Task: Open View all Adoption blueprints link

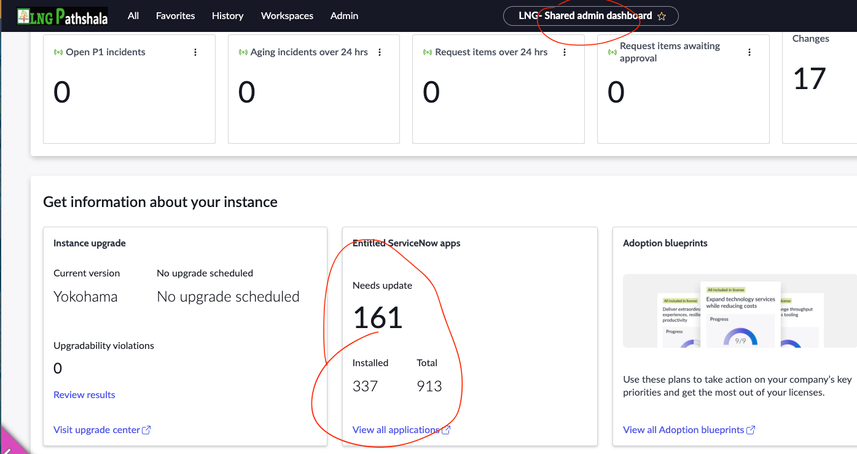Action: pyautogui.click(x=683, y=430)
